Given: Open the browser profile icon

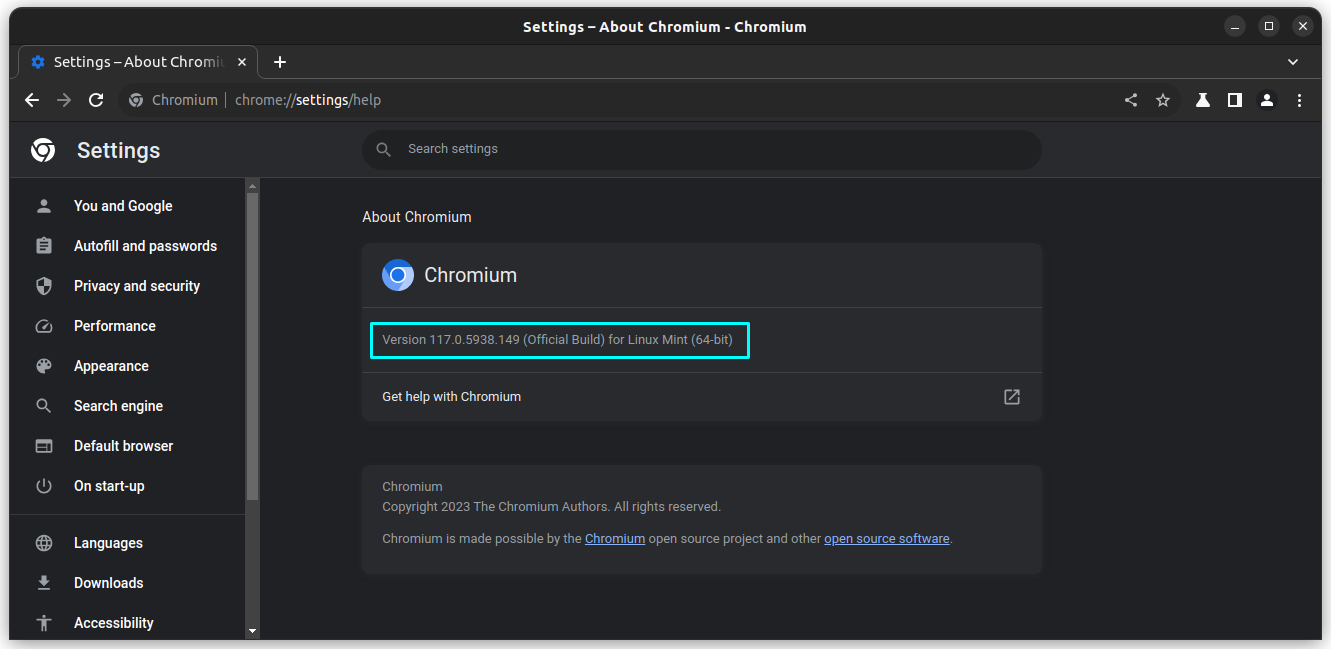Looking at the screenshot, I should click(x=1267, y=99).
